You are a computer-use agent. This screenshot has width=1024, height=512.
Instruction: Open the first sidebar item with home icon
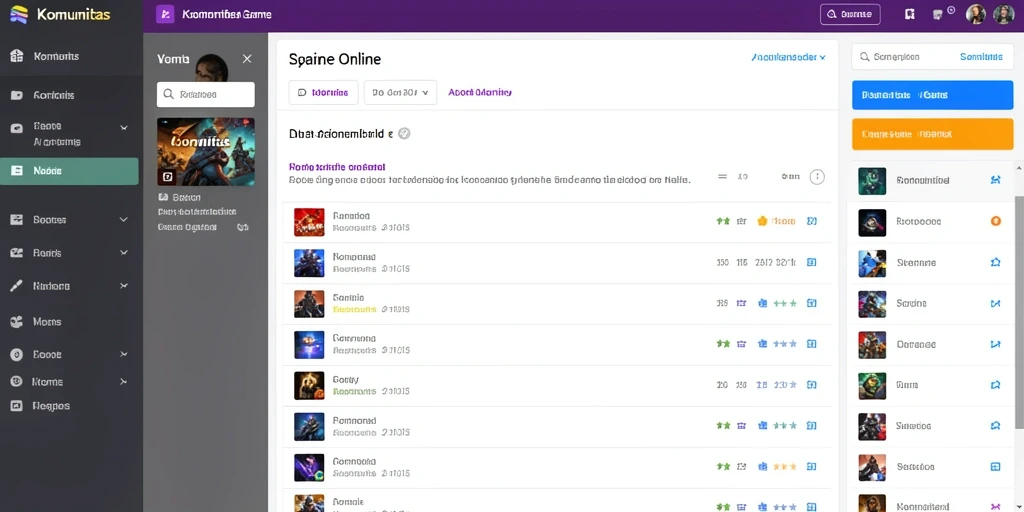tap(69, 56)
